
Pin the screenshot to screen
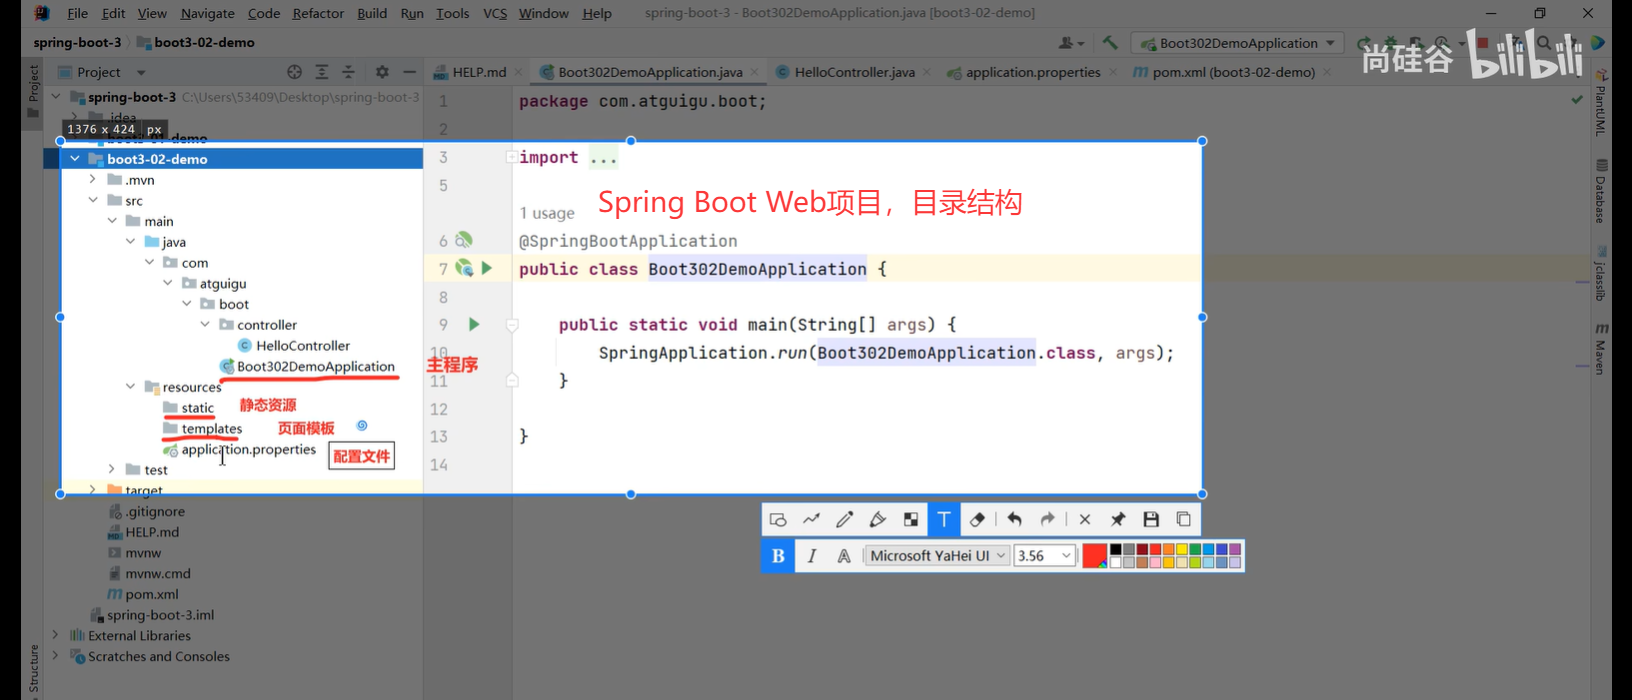(x=1118, y=519)
